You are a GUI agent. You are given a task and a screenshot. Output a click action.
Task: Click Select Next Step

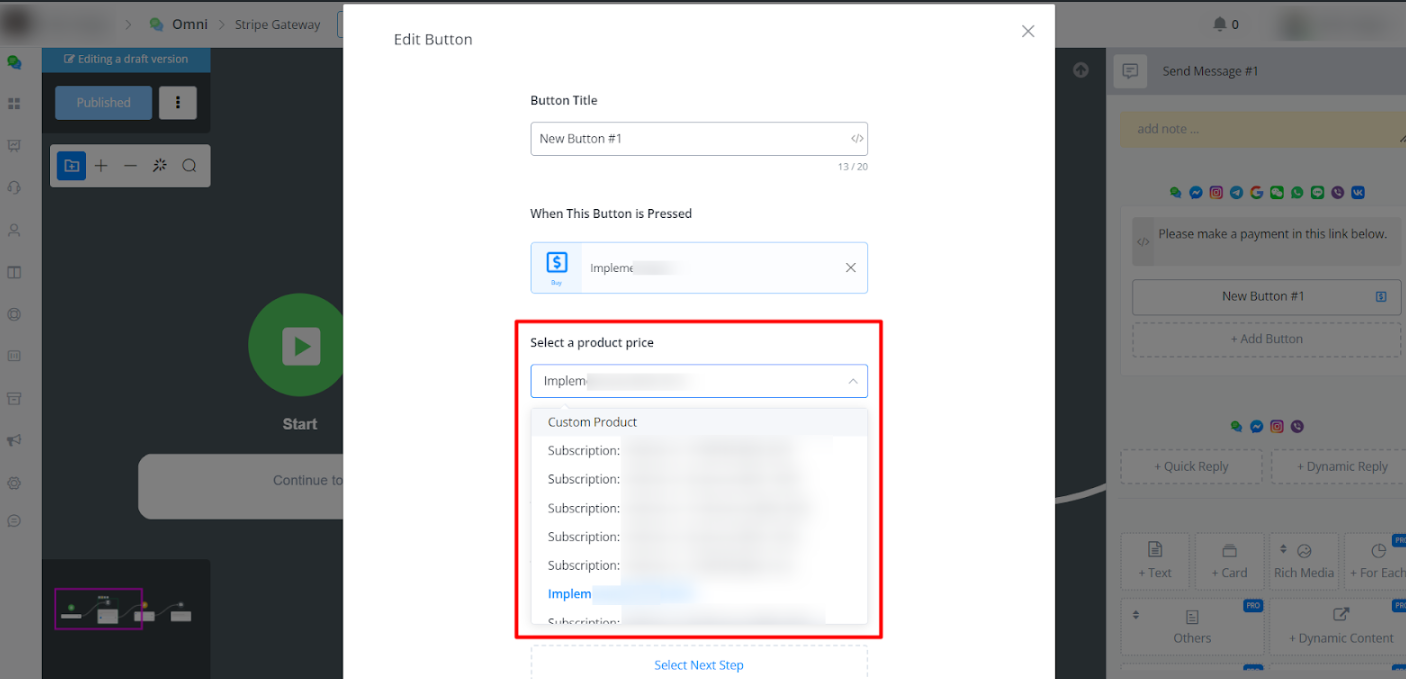698,665
